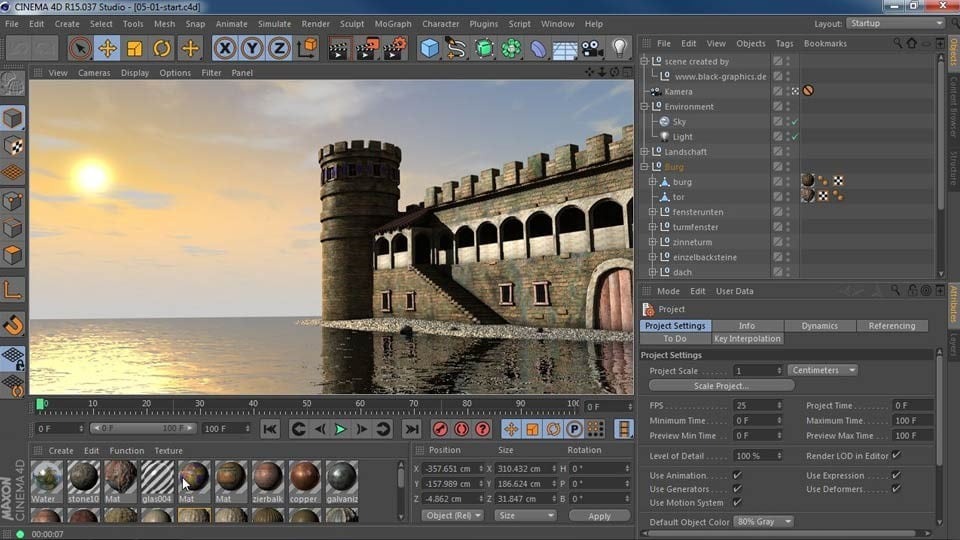Toggle Render LOD in Editor checkbox
The width and height of the screenshot is (960, 540).
click(x=896, y=455)
